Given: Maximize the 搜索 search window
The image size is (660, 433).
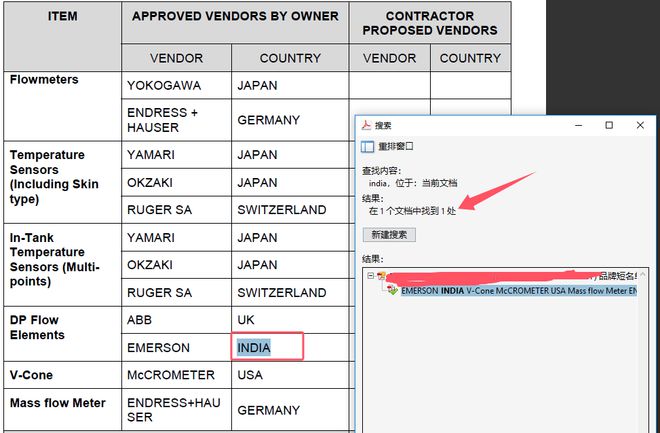Looking at the screenshot, I should click(x=609, y=125).
